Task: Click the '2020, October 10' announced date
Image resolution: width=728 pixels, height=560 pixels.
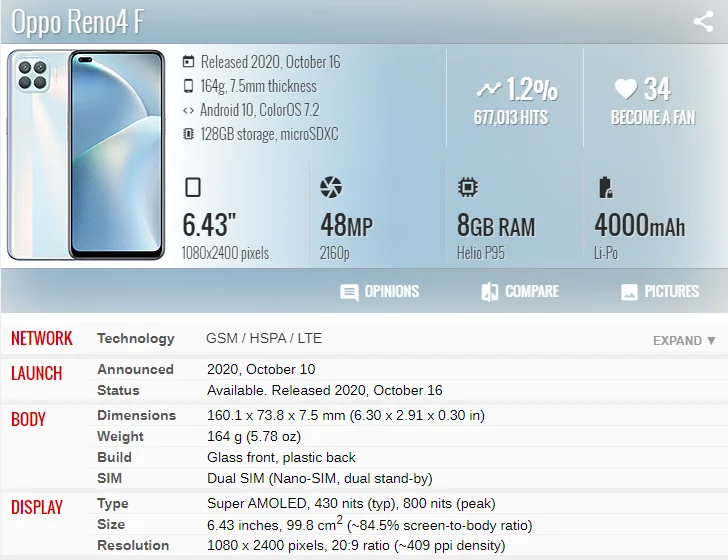Action: pos(261,370)
